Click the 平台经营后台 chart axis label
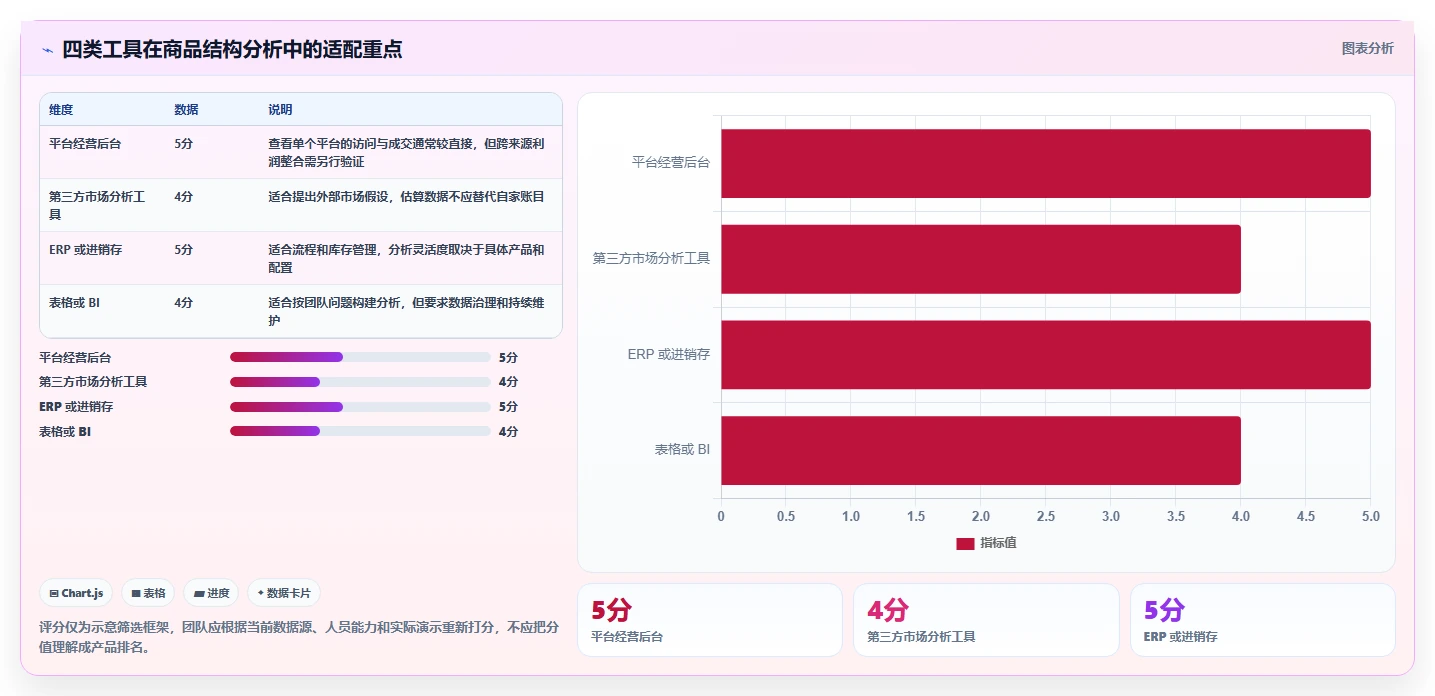 pyautogui.click(x=671, y=162)
